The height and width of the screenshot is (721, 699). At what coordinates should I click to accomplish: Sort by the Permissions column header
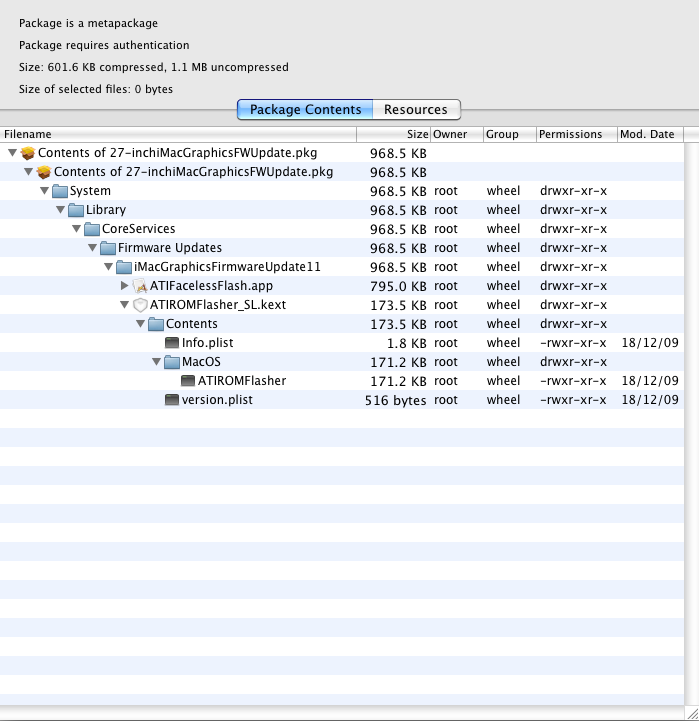[577, 134]
